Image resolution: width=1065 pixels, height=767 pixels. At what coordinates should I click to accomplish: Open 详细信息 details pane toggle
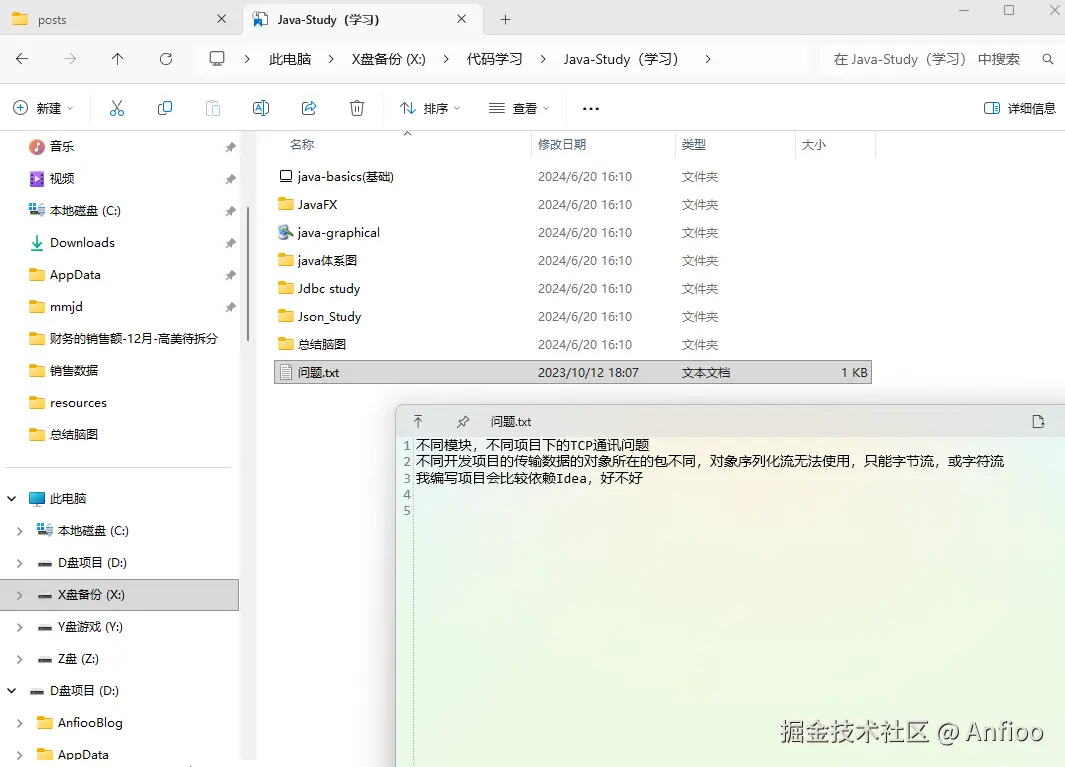(x=1019, y=108)
